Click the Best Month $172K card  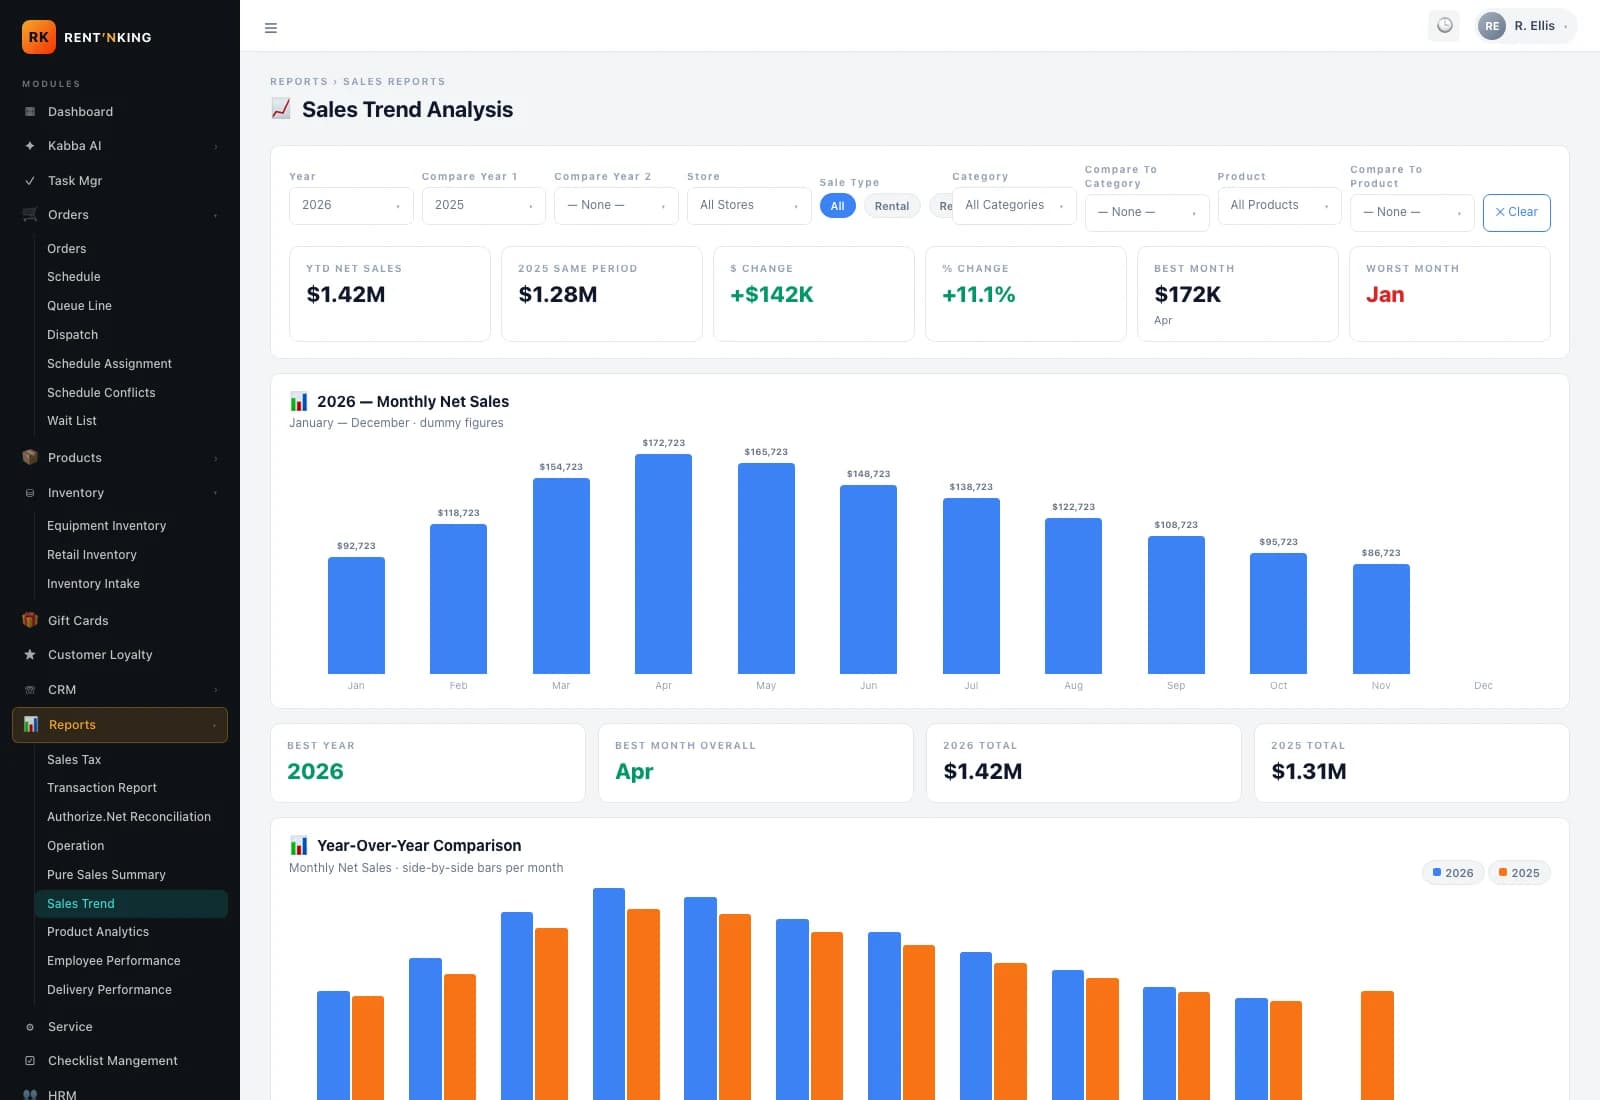1237,294
